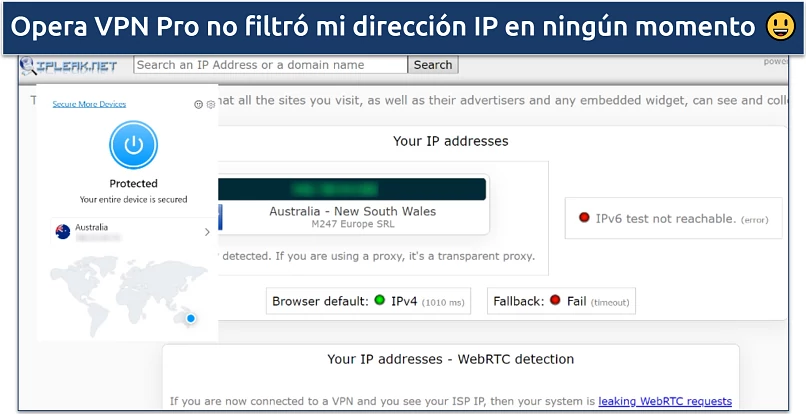
Task: Click the Search button on IPLeak
Action: click(x=433, y=65)
